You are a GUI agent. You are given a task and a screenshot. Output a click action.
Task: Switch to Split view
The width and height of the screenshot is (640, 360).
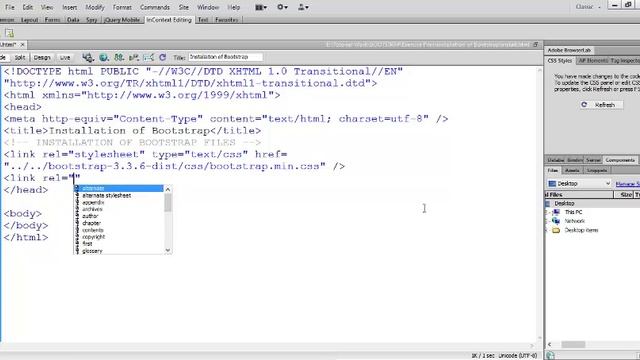(x=20, y=58)
